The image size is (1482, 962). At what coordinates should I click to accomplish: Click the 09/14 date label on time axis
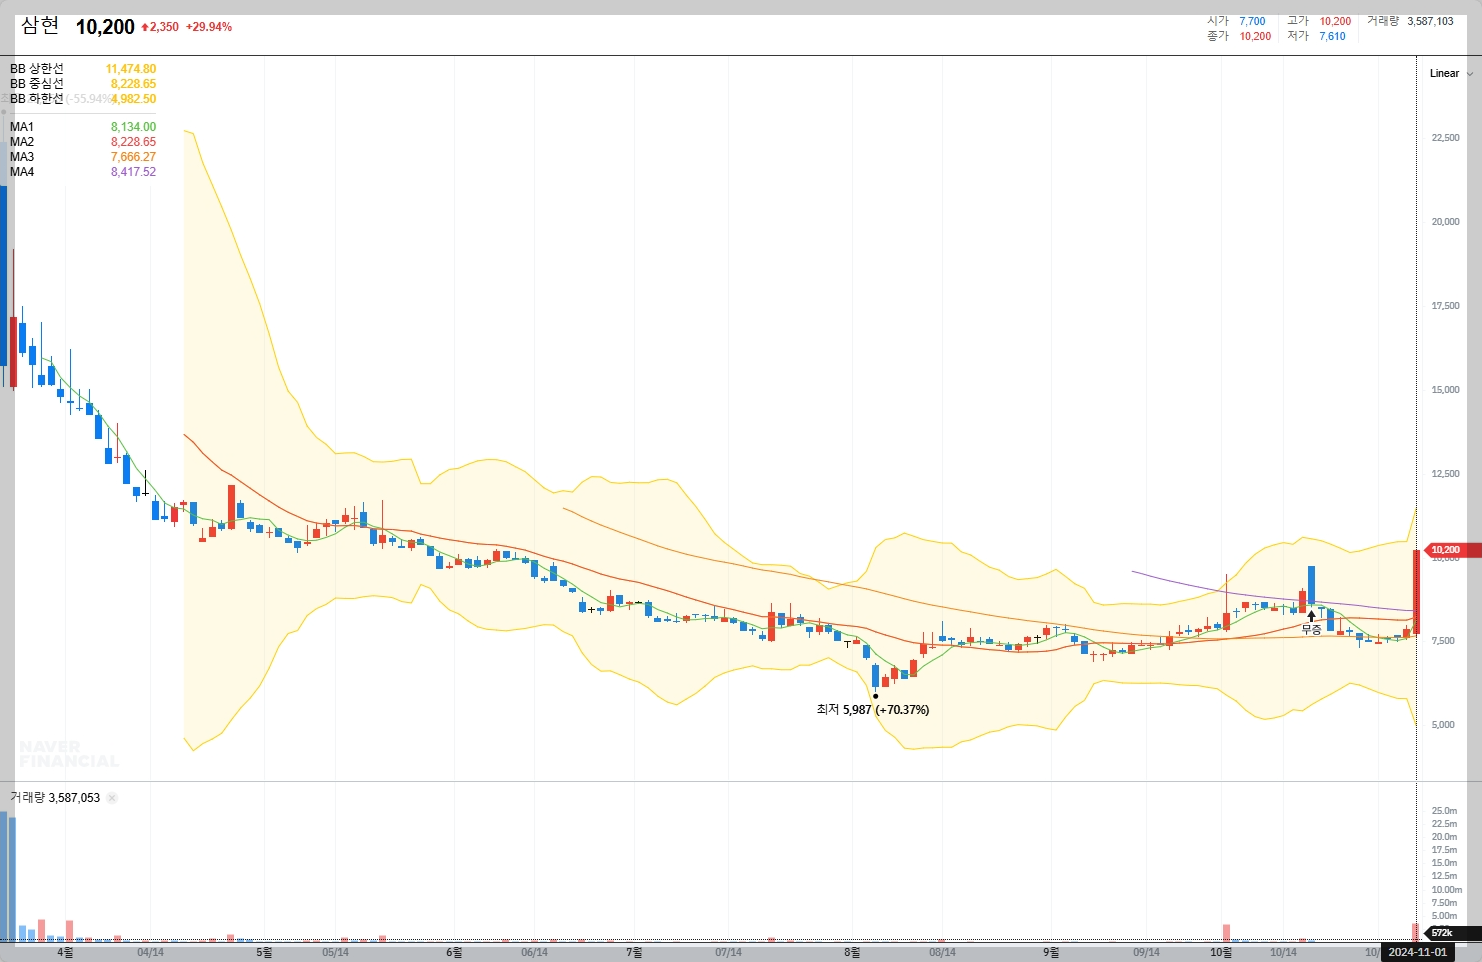tap(1147, 952)
